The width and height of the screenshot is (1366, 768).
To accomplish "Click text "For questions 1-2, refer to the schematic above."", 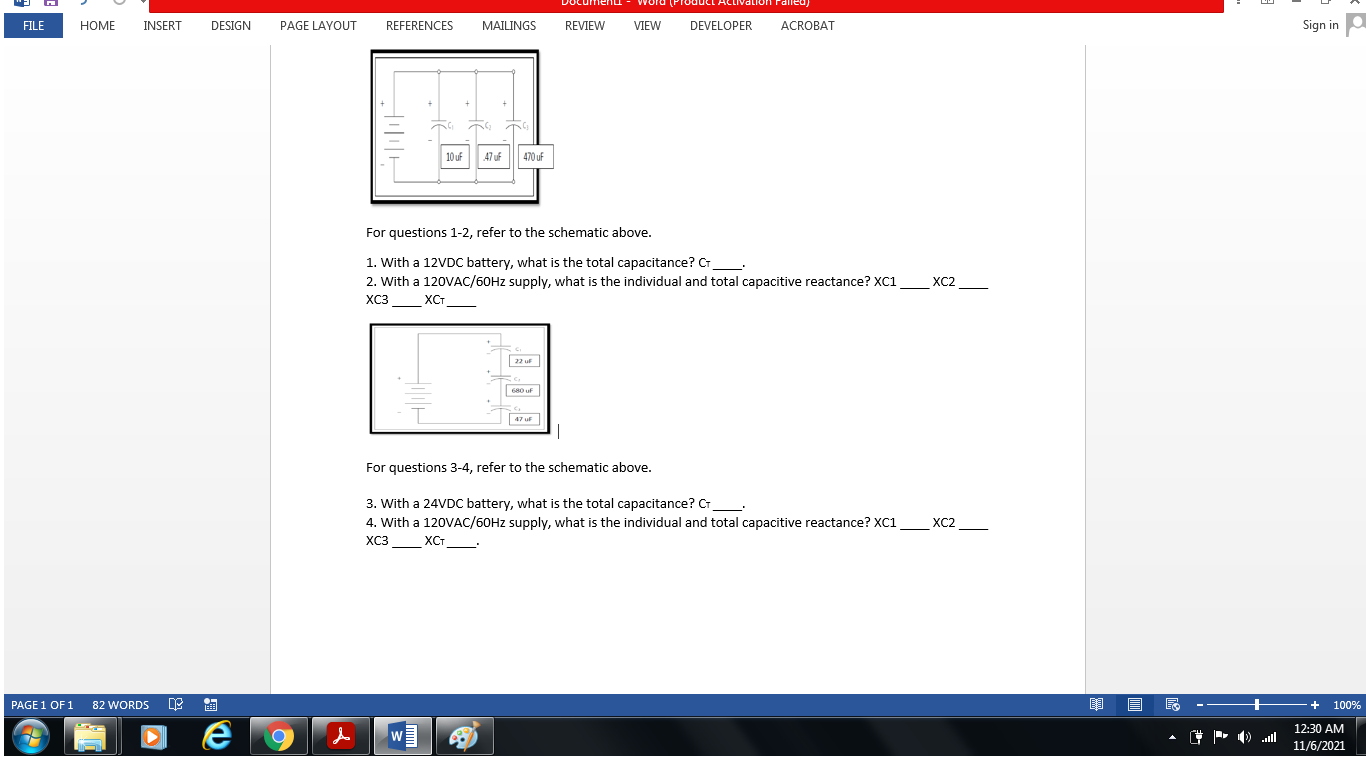I will click(508, 232).
